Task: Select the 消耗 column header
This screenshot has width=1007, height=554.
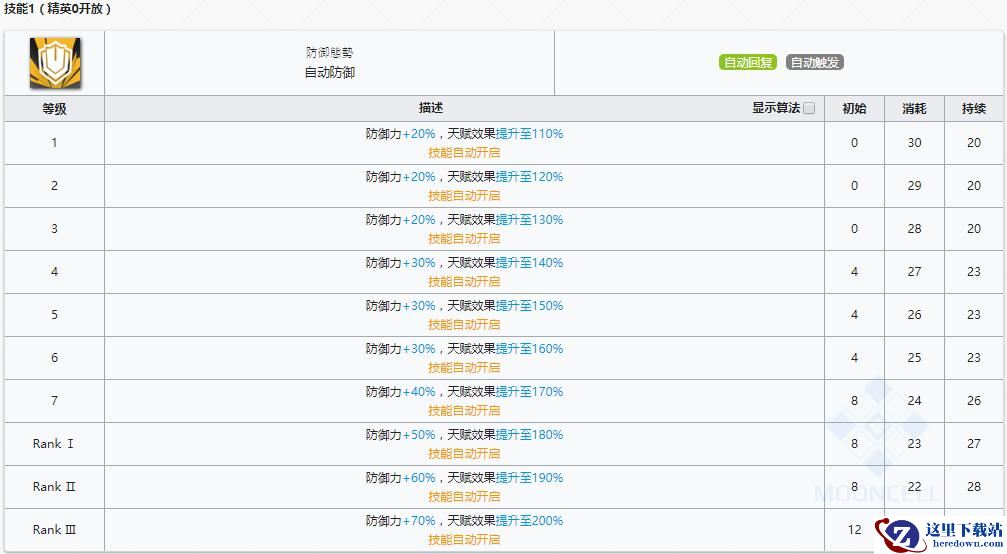Action: [x=914, y=108]
